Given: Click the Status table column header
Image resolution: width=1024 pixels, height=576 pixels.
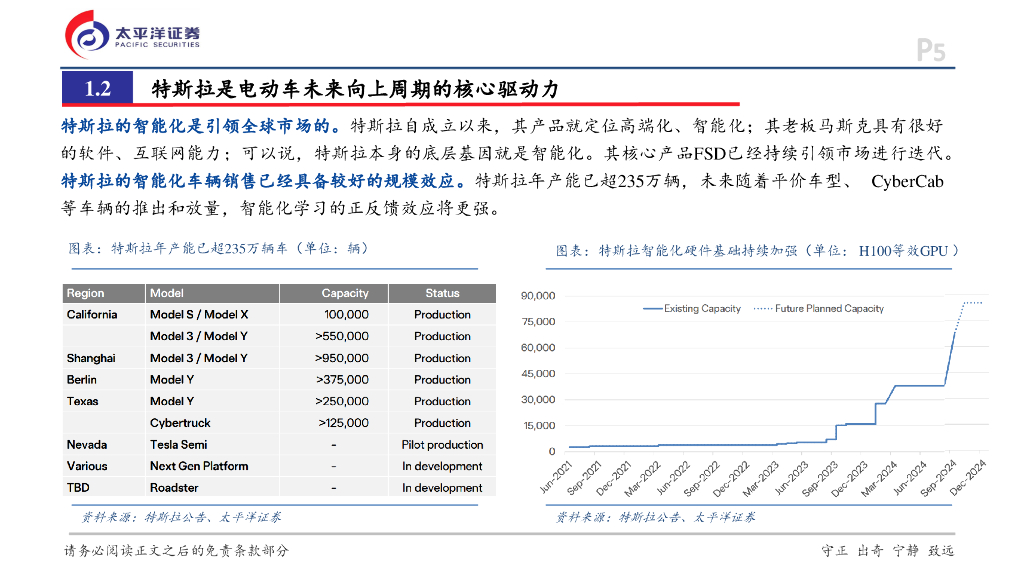Looking at the screenshot, I should click(442, 293).
